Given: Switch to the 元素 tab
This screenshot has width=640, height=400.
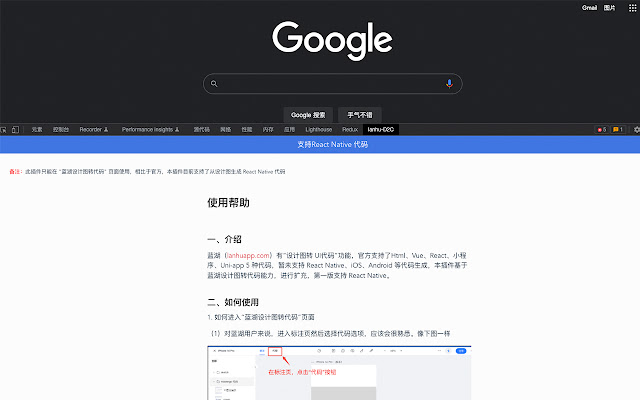Looking at the screenshot, I should tap(37, 130).
